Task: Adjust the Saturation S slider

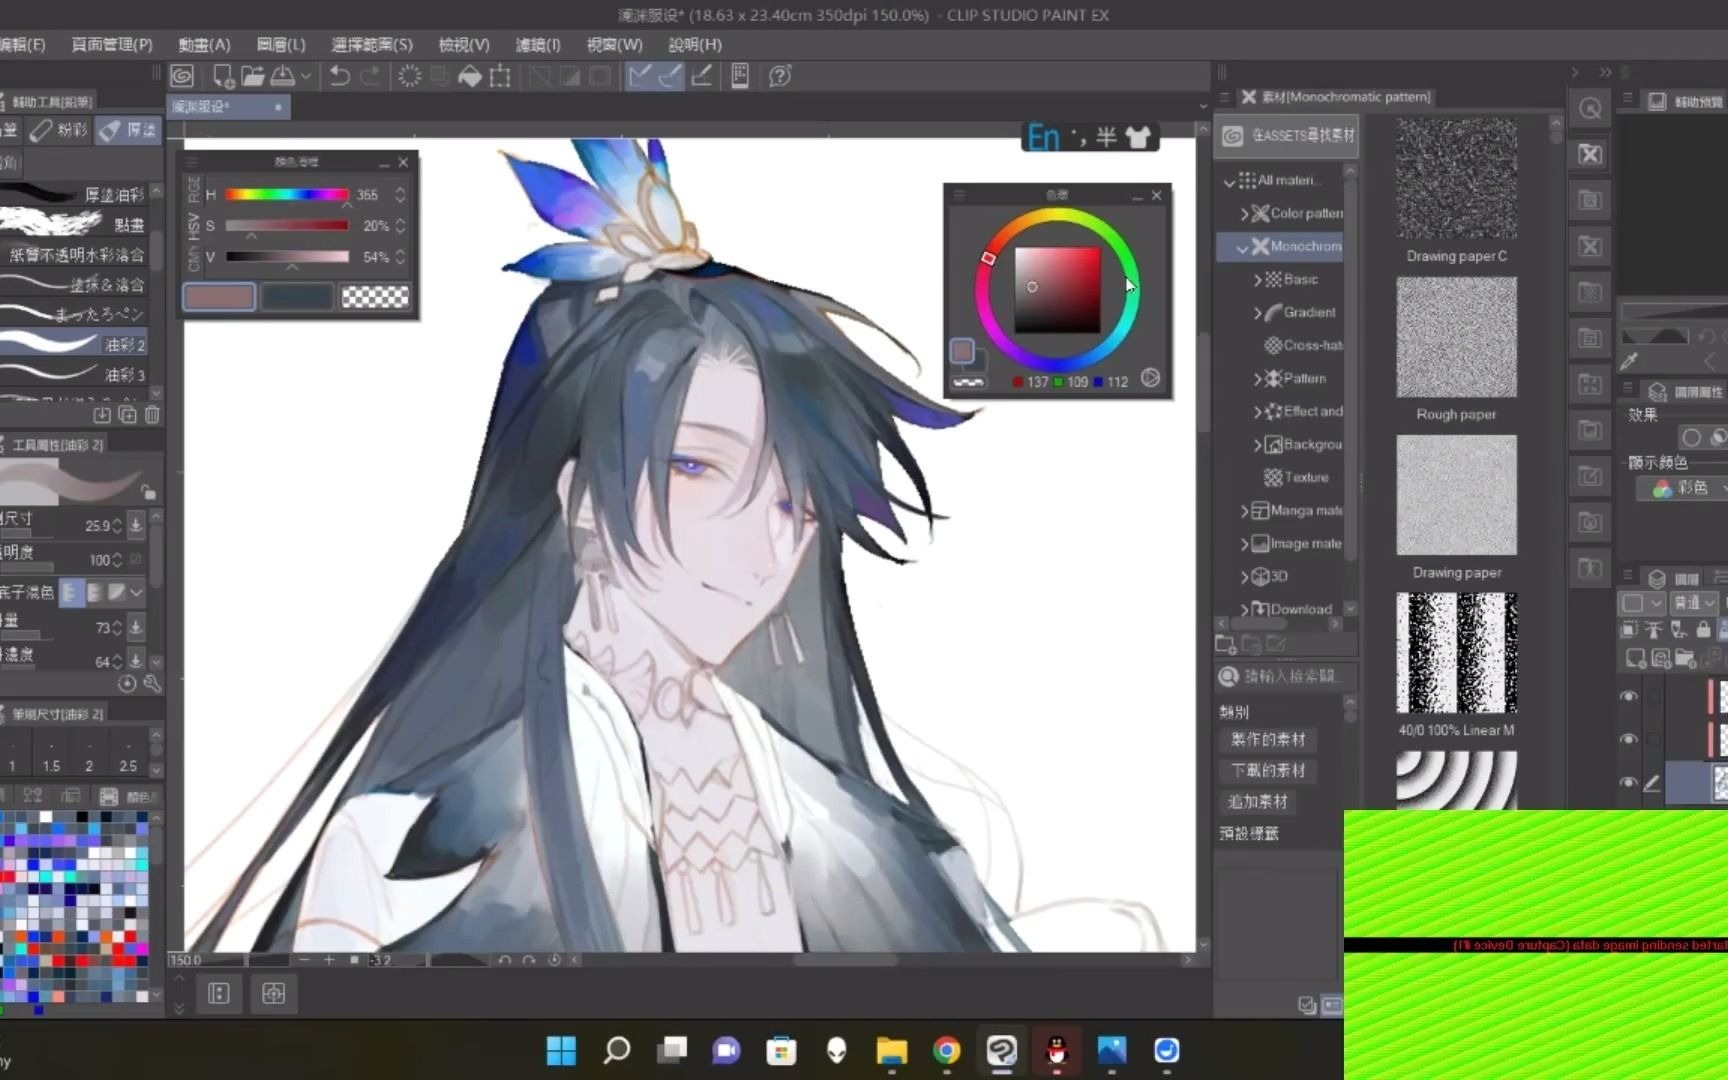Action: 287,226
